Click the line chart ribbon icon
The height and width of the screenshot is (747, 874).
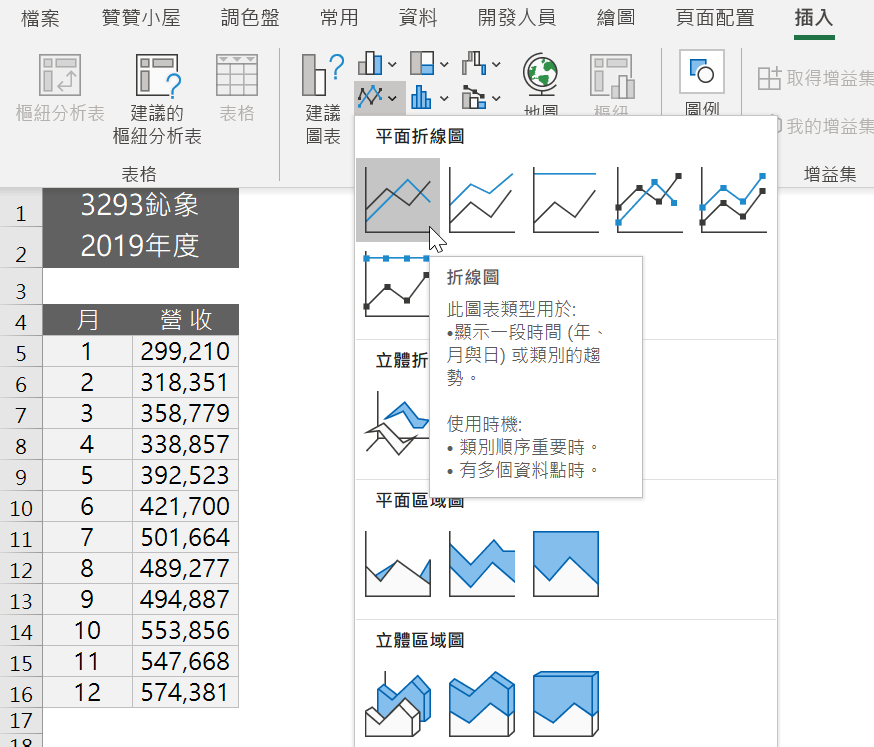pyautogui.click(x=370, y=97)
